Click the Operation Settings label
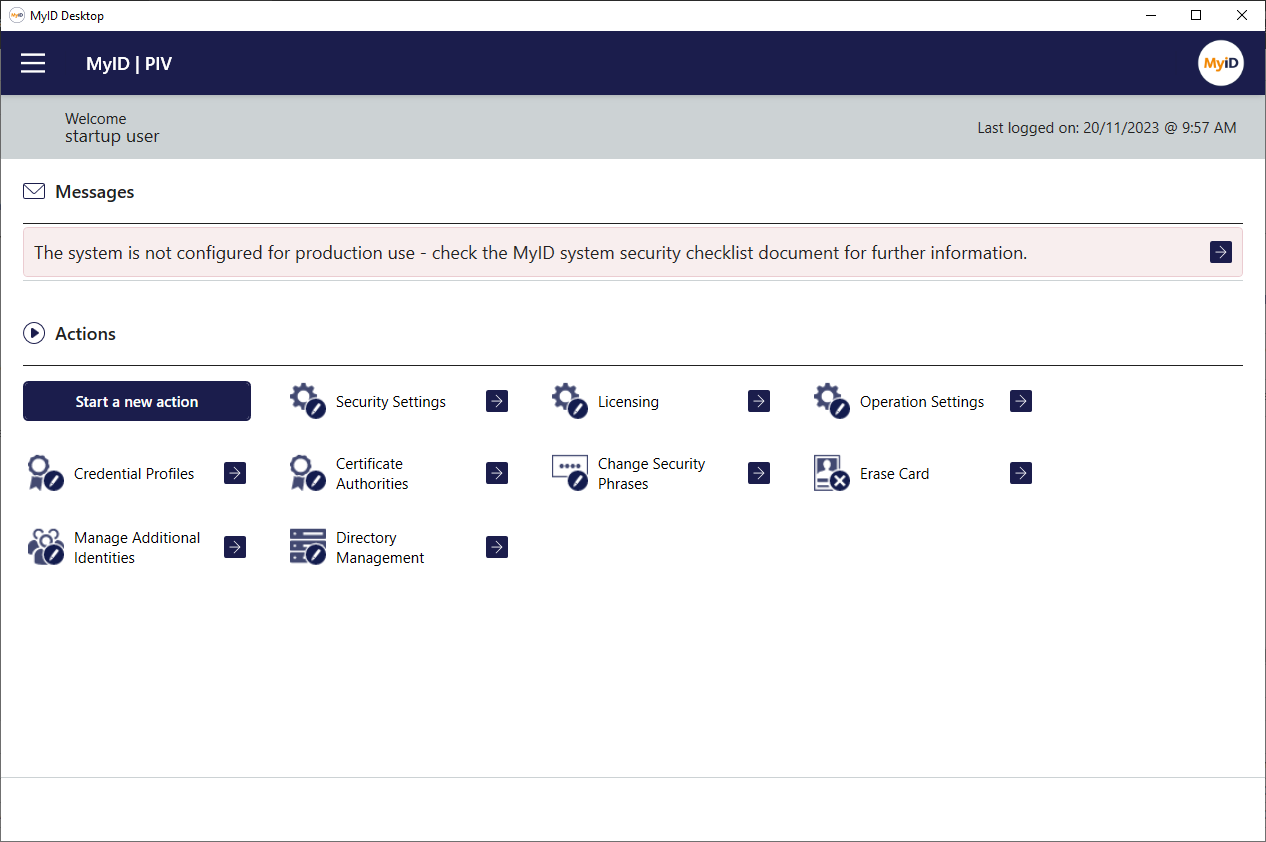 pyautogui.click(x=922, y=402)
